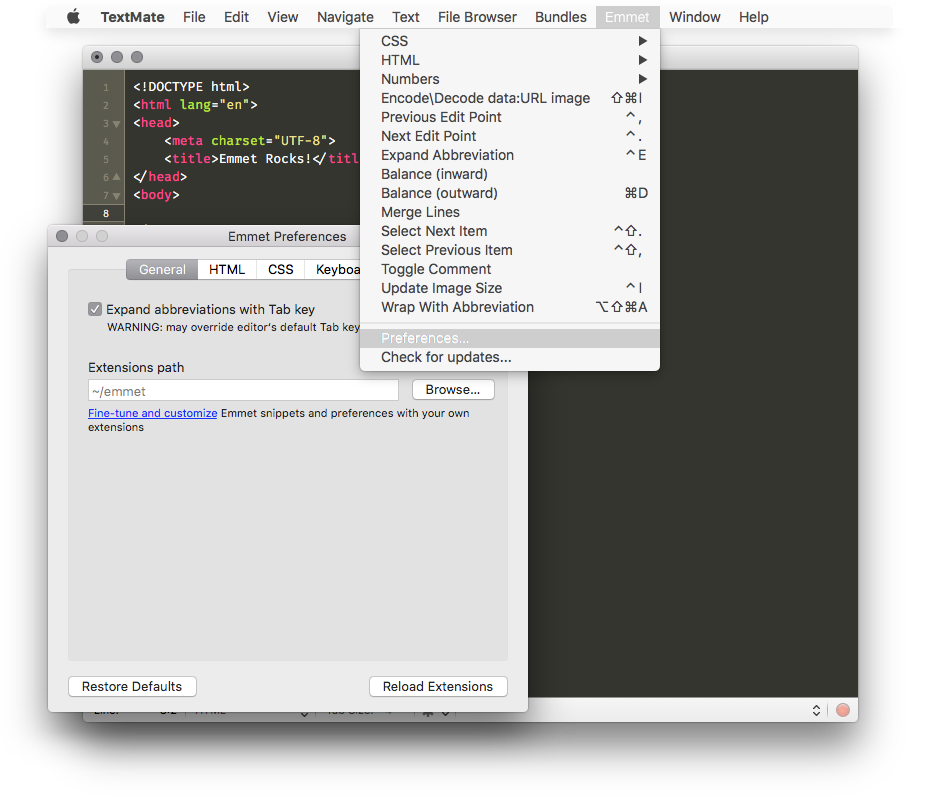Choose Expand Abbreviation
Screen dimensions: 940x800
(510, 155)
